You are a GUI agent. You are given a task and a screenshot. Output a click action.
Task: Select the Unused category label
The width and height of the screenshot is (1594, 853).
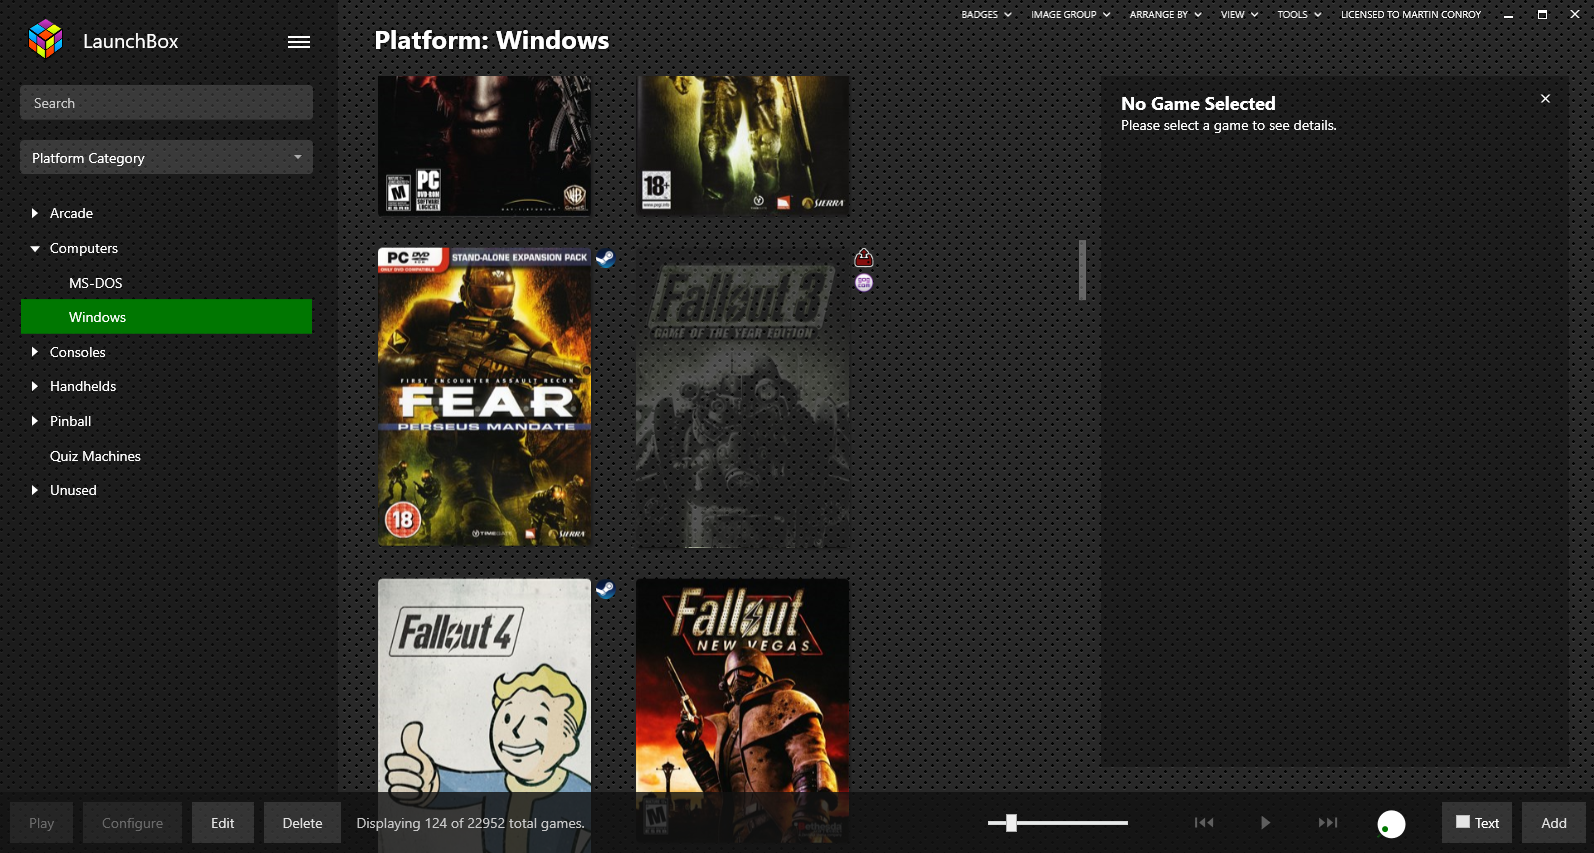pos(73,490)
